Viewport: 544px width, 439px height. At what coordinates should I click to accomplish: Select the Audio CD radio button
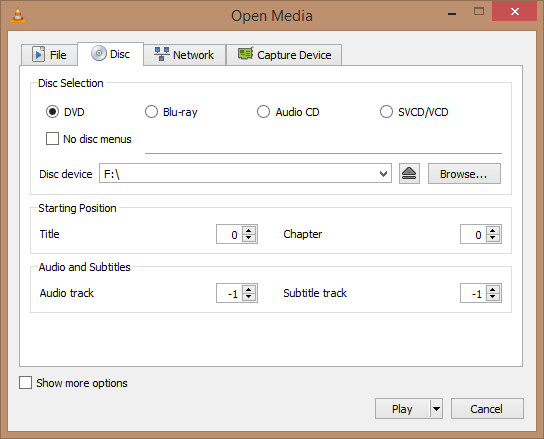coord(263,112)
